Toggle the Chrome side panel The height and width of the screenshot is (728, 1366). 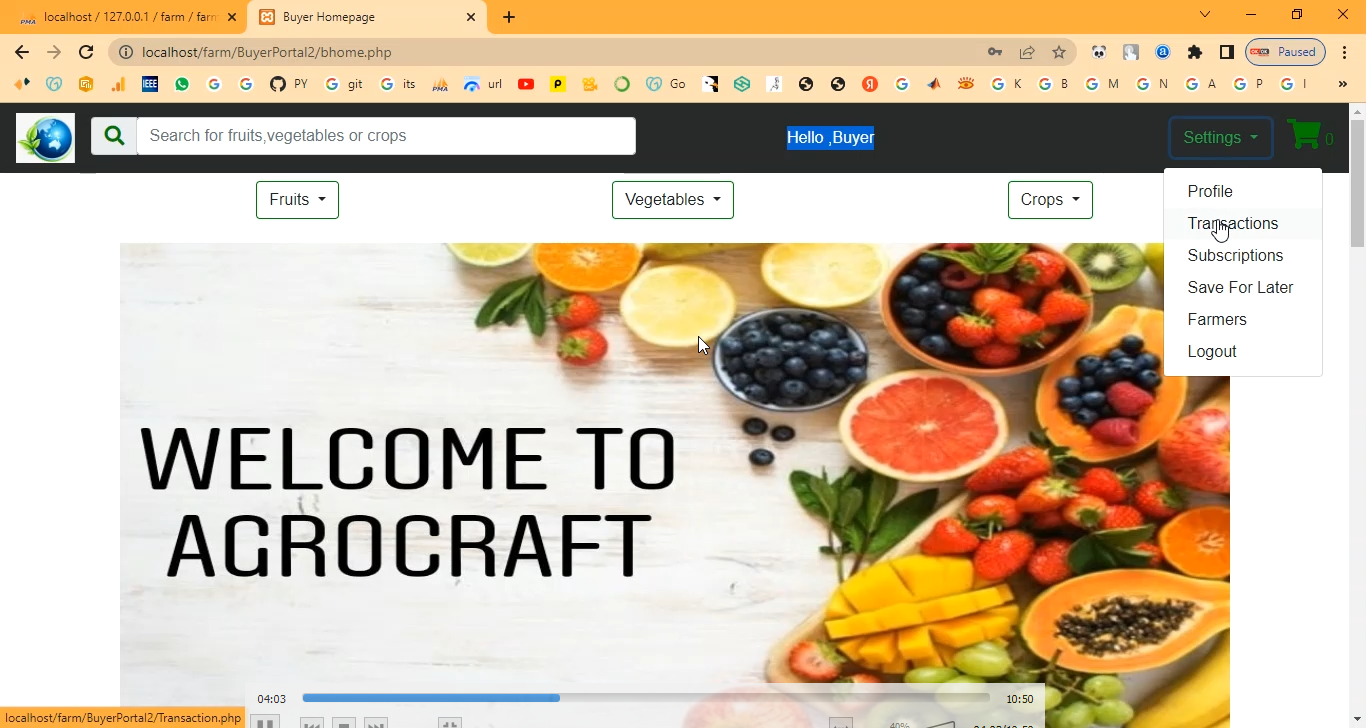click(1227, 52)
